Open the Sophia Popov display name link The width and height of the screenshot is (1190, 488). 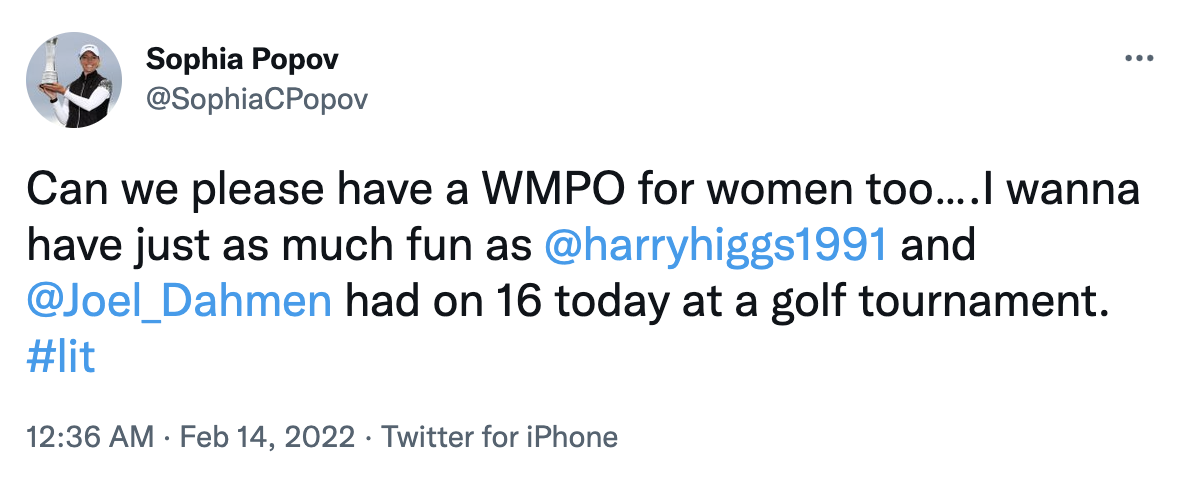coord(242,59)
